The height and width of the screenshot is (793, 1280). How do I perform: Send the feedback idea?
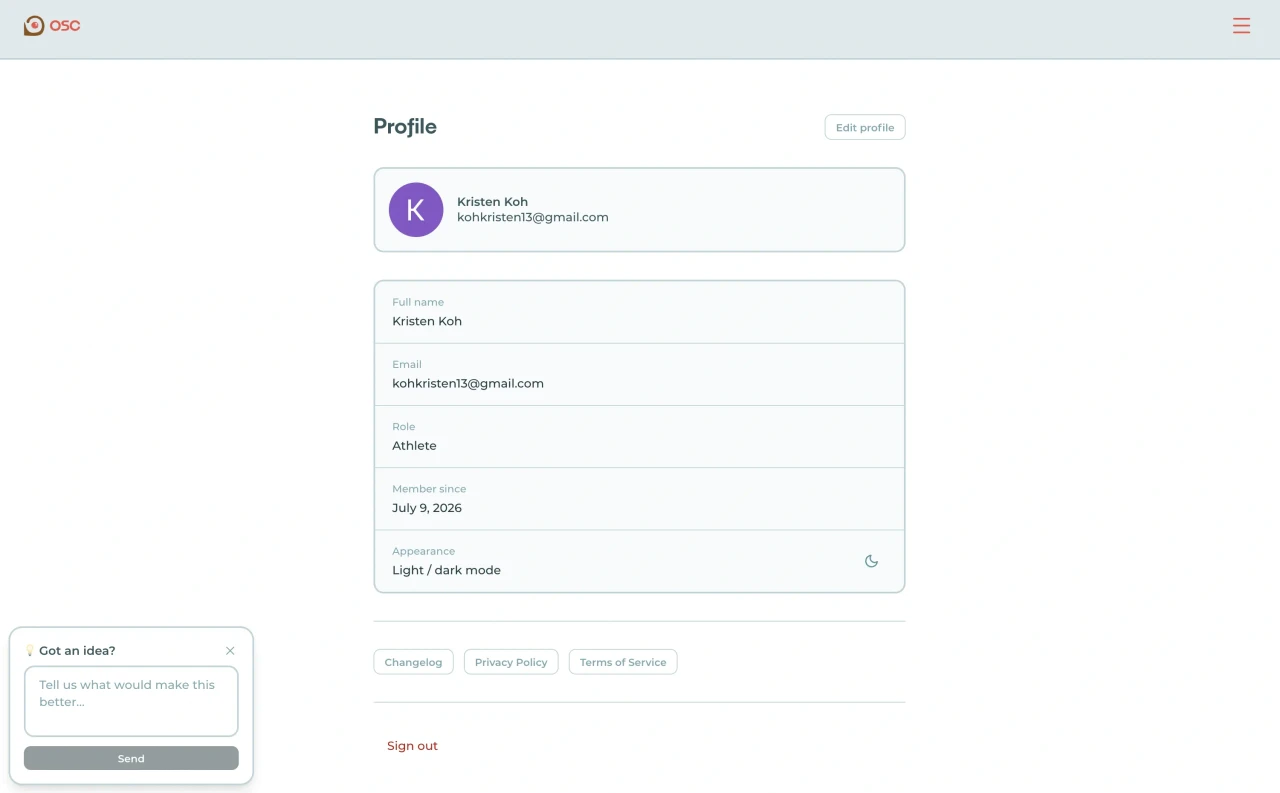131,758
